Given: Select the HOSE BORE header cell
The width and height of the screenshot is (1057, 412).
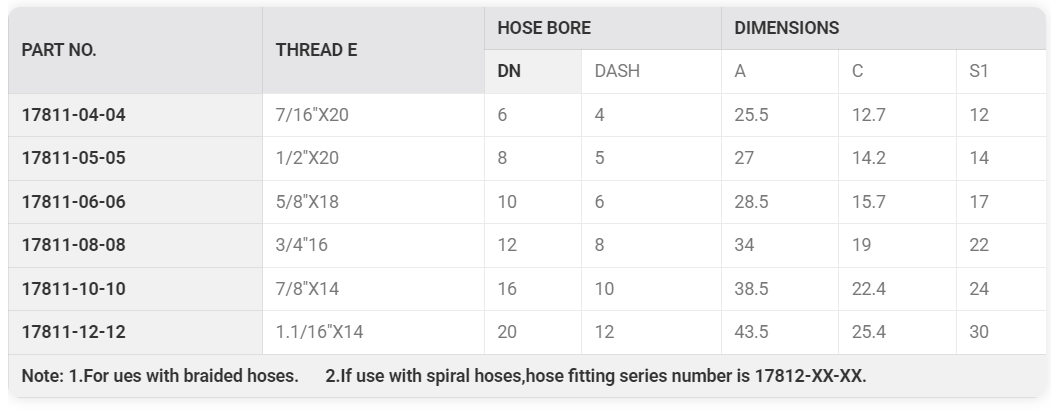Looking at the screenshot, I should (603, 28).
